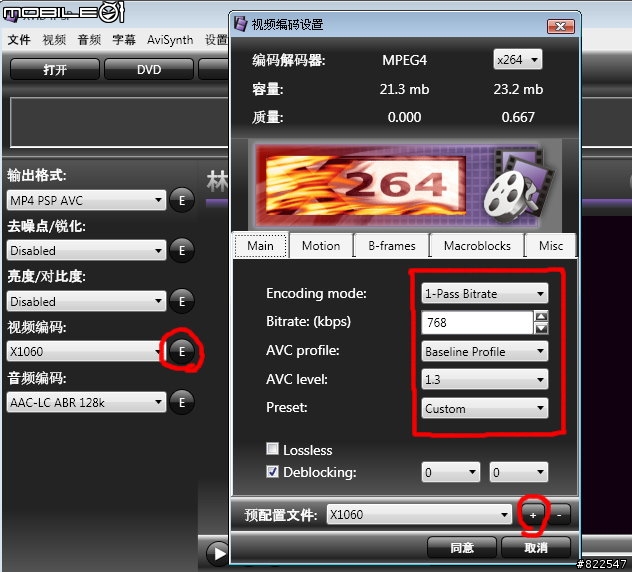This screenshot has width=632, height=572.
Task: Switch to the Misc tab
Action: click(x=551, y=245)
